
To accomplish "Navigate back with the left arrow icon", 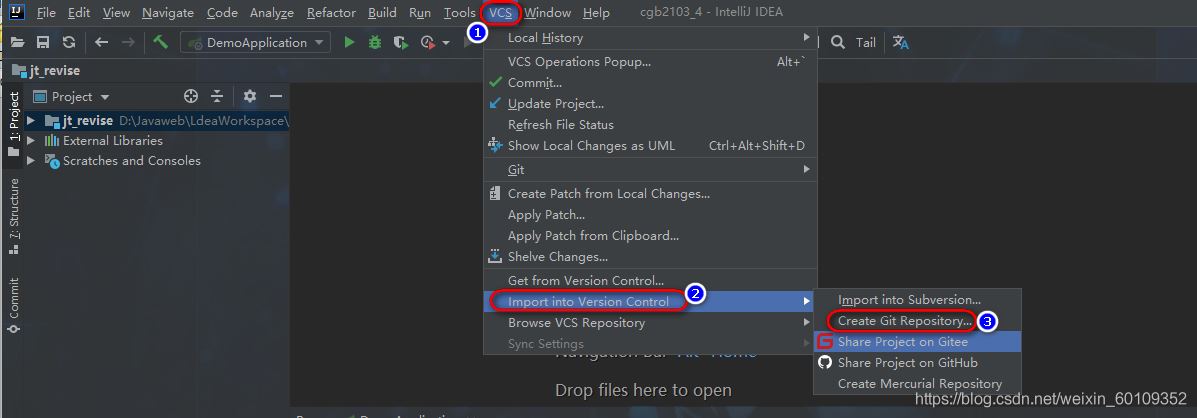I will (x=102, y=43).
